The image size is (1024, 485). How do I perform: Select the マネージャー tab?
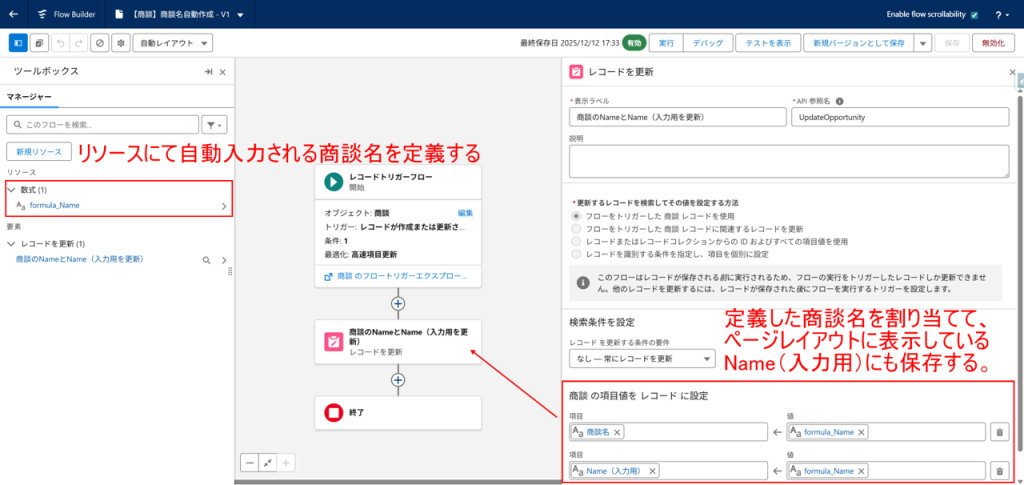pos(29,97)
